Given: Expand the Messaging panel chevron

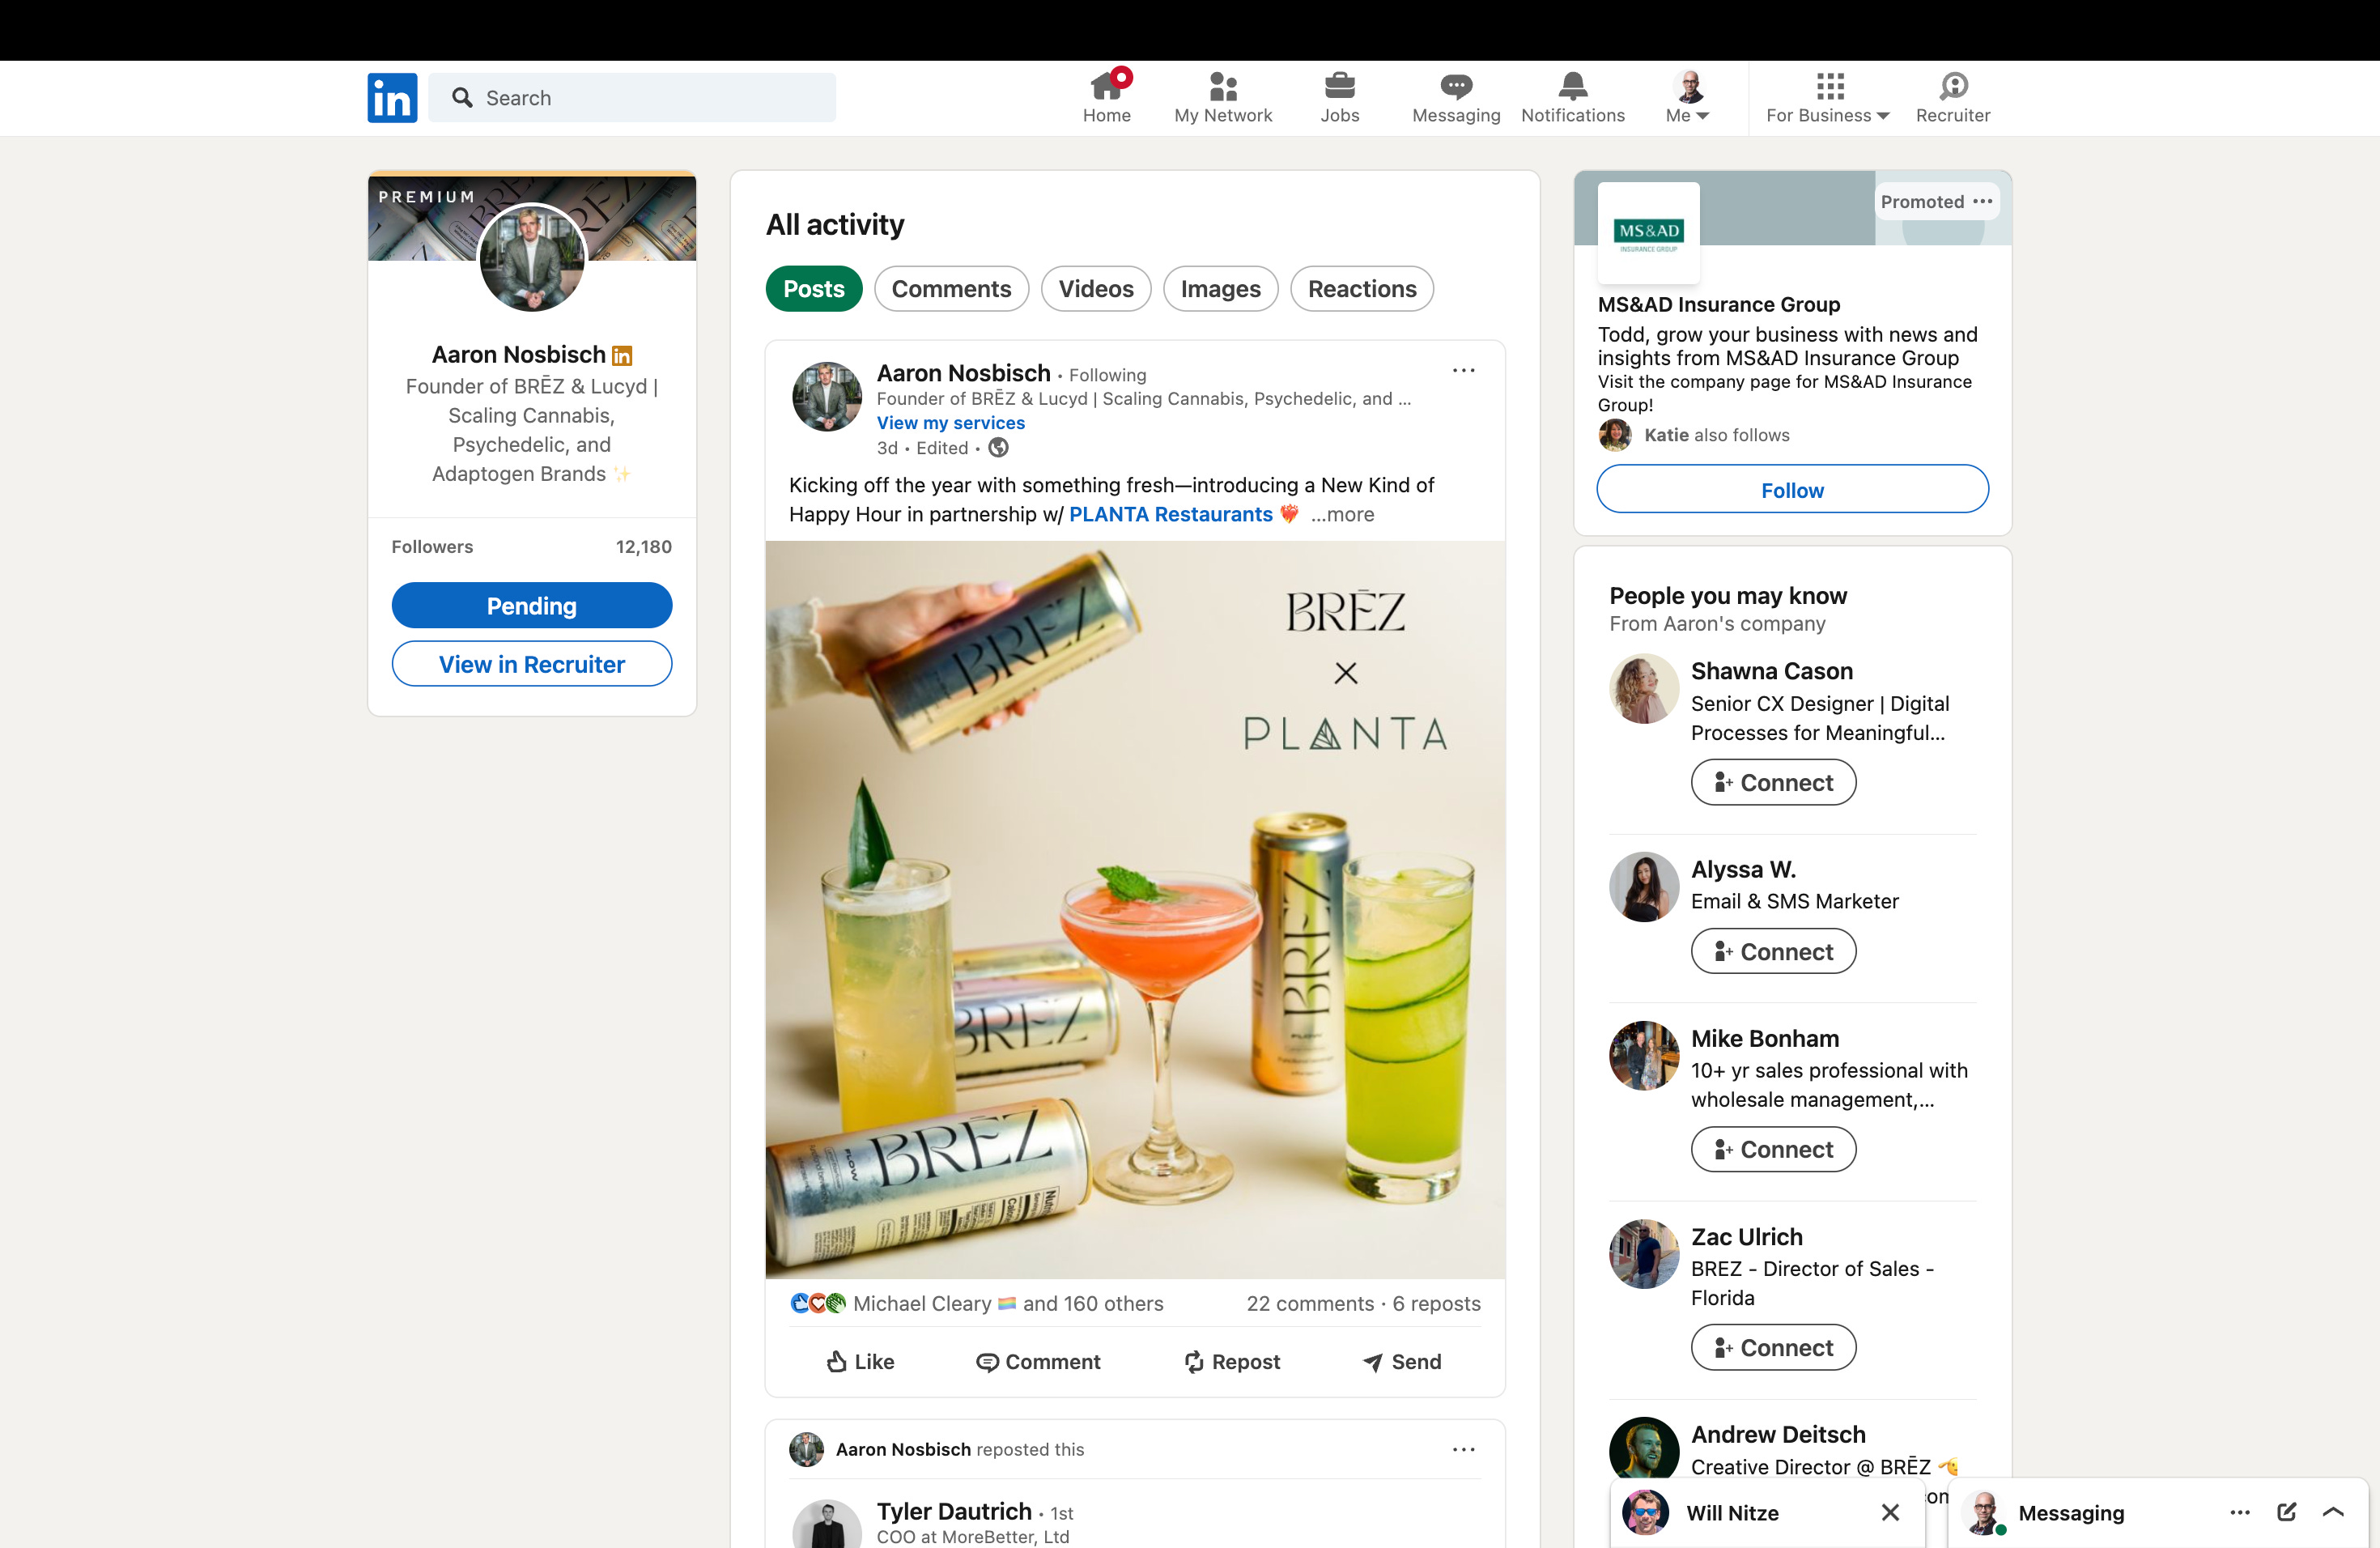Looking at the screenshot, I should click(x=2333, y=1512).
